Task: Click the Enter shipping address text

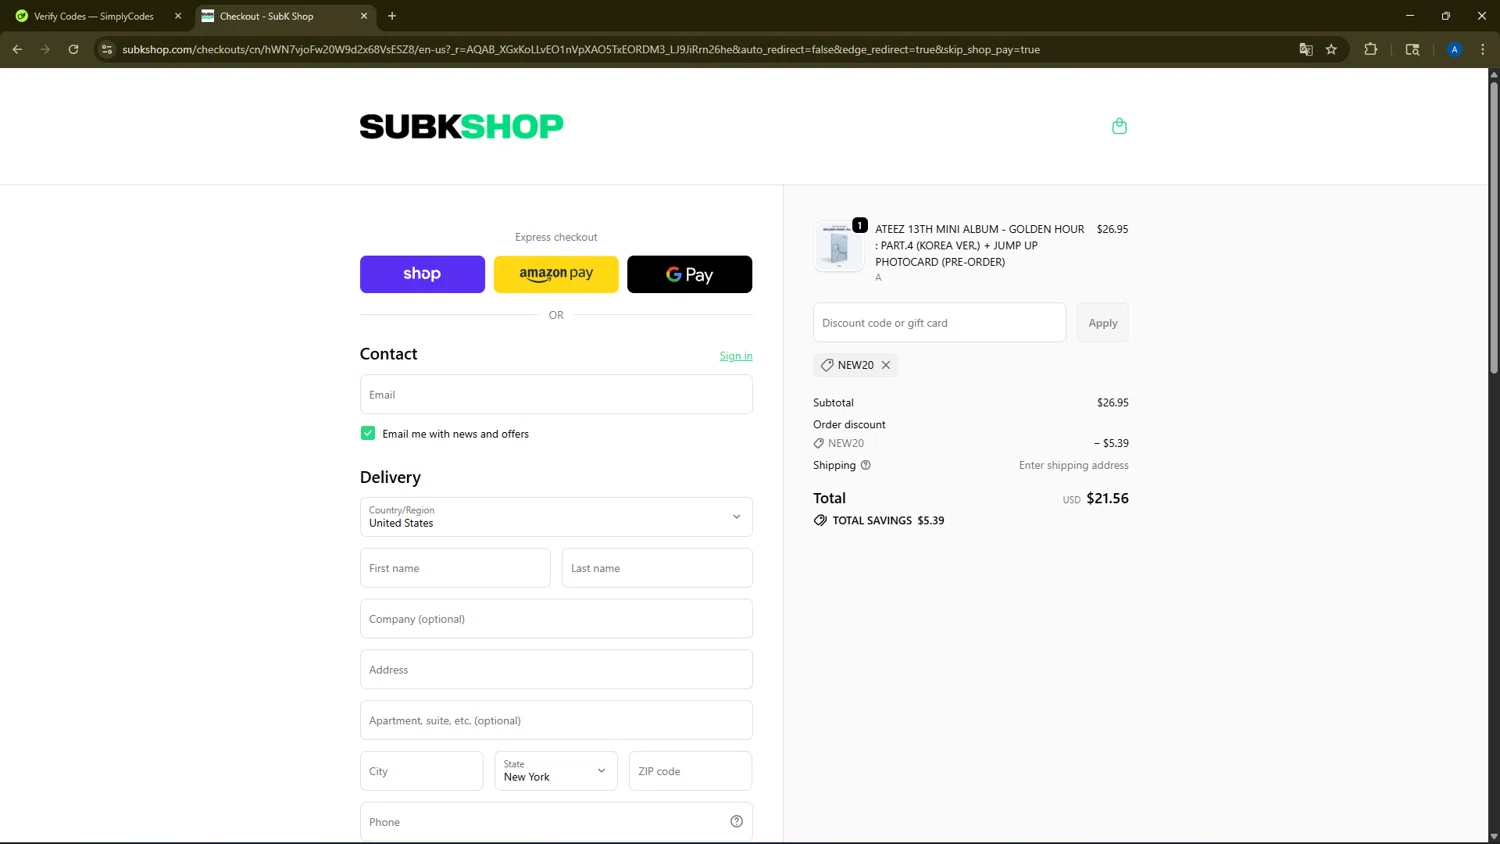Action: (1074, 465)
